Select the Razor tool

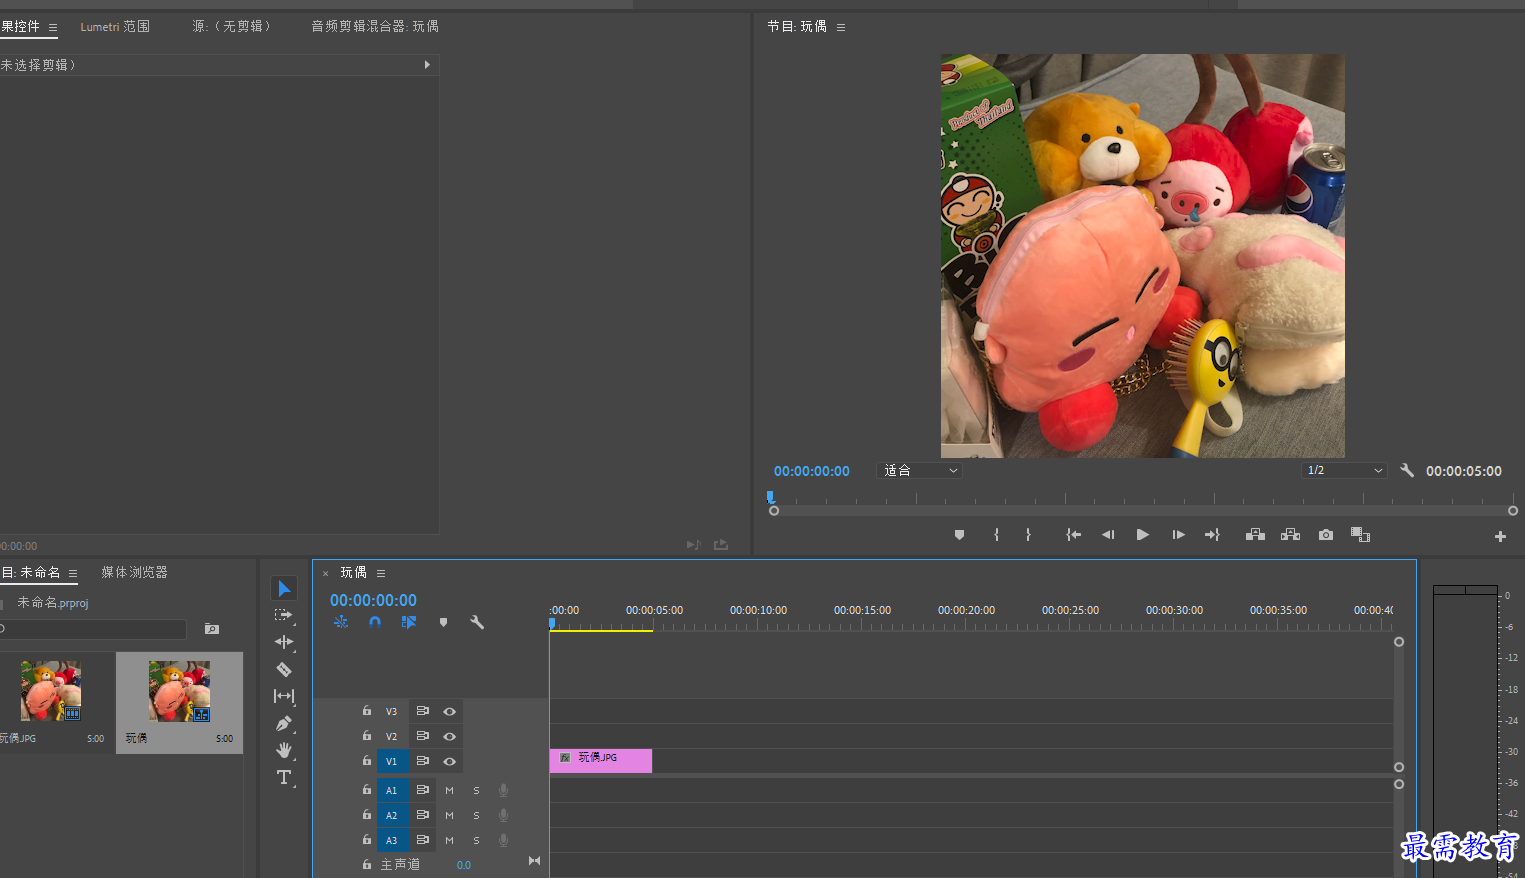(x=284, y=669)
